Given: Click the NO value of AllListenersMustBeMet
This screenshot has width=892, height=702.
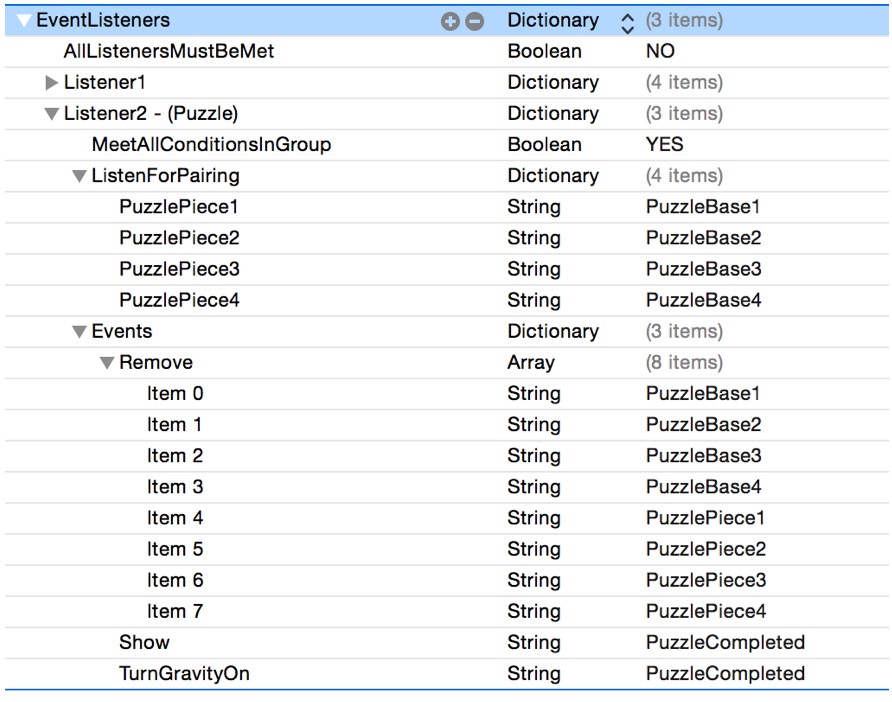Looking at the screenshot, I should (660, 51).
